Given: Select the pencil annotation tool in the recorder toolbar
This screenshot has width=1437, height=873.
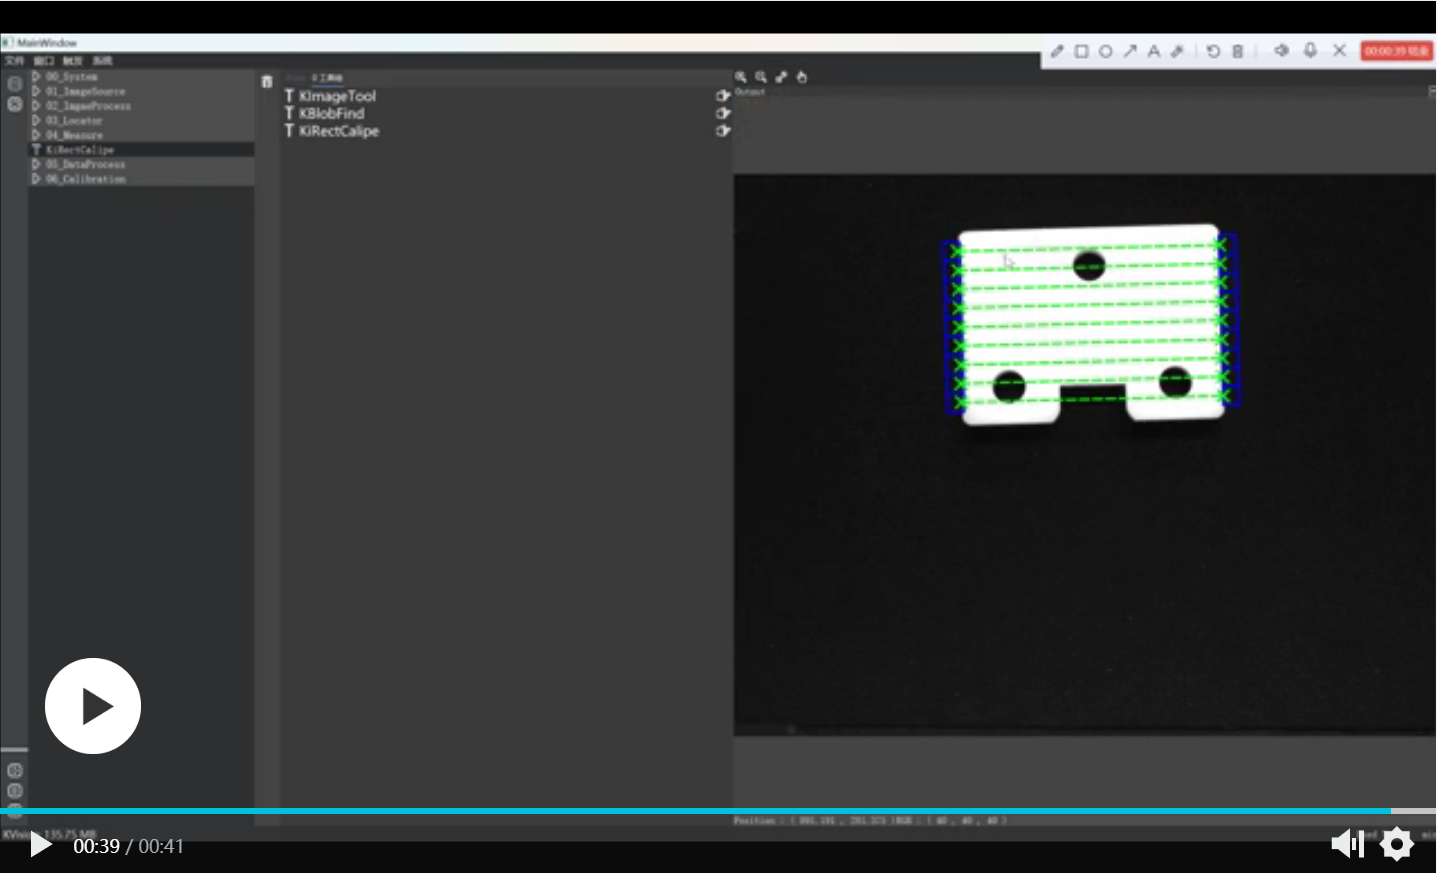Looking at the screenshot, I should click(1057, 51).
